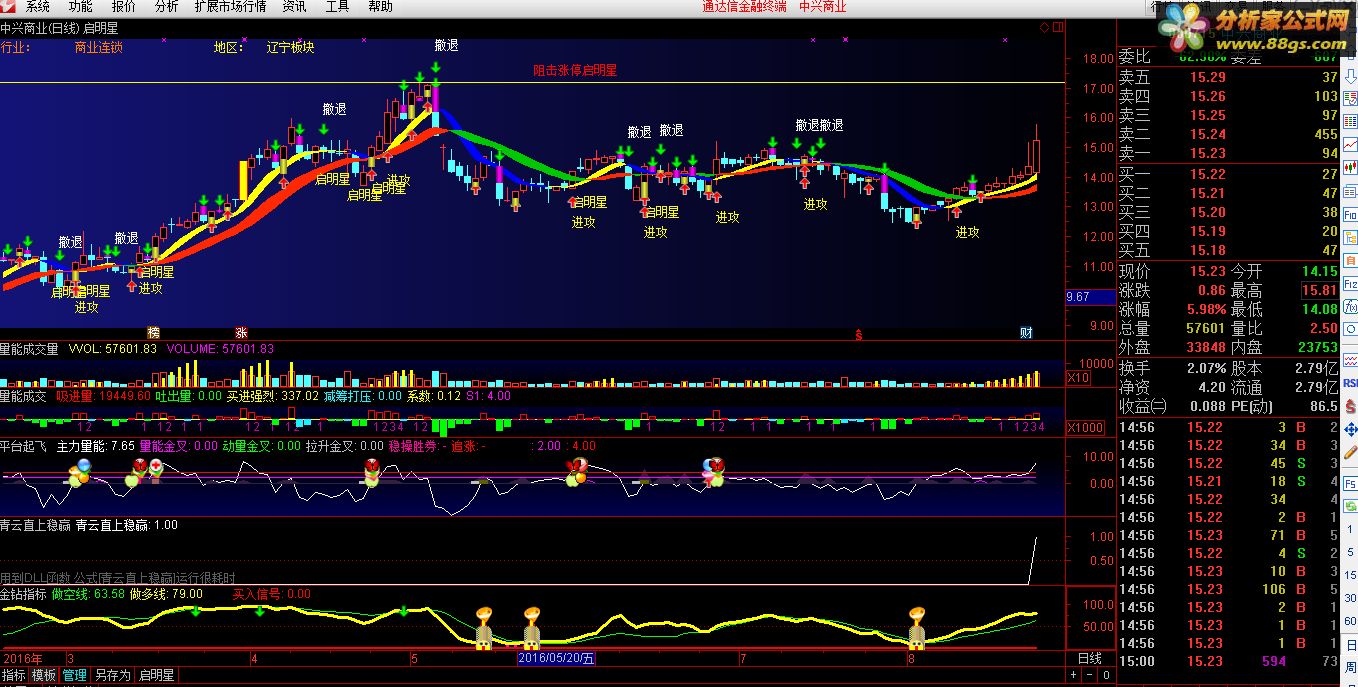This screenshot has height=687, width=1358.
Task: Click the 最高 15.81 value box
Action: [x=1319, y=290]
